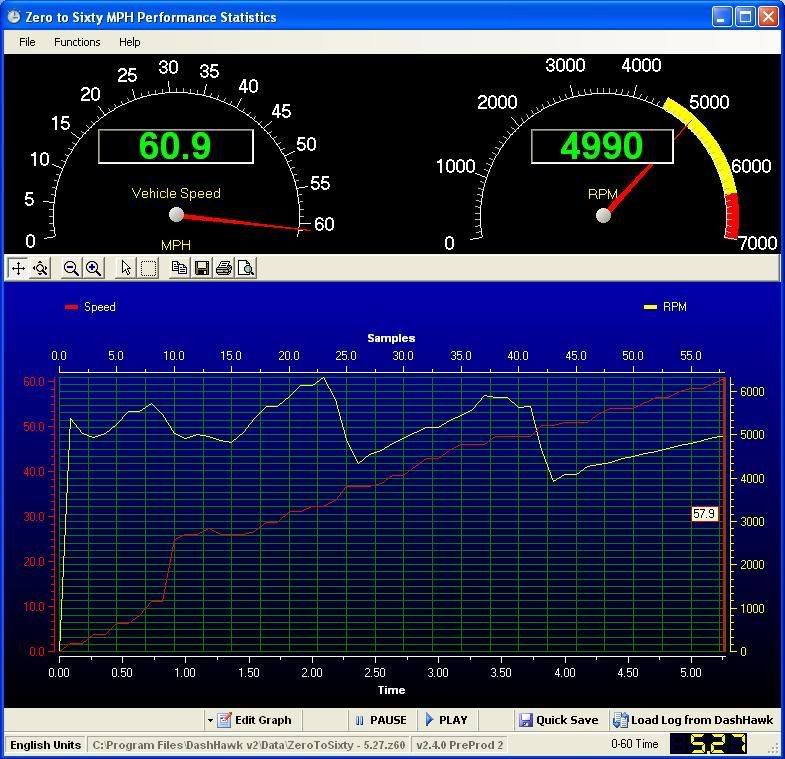Zoom in on the graph
This screenshot has width=785, height=759.
pos(94,268)
